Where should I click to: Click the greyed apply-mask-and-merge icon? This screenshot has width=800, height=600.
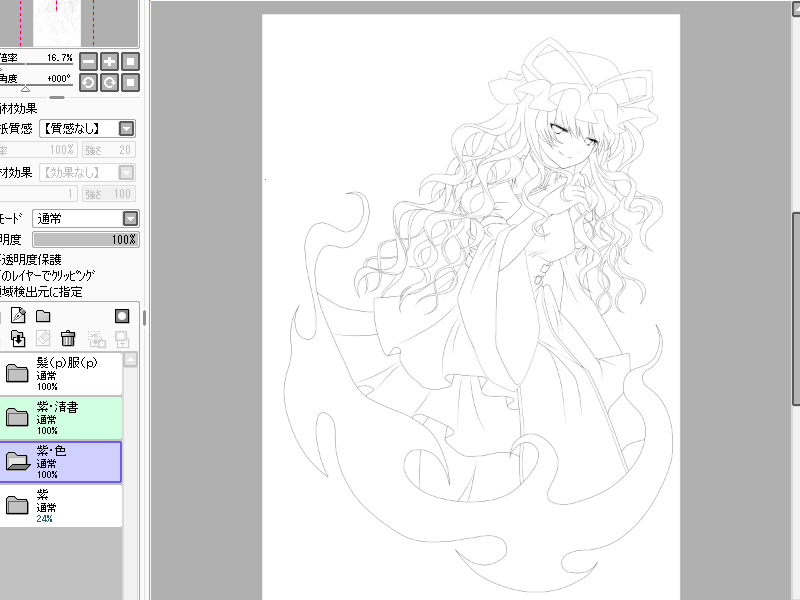click(x=96, y=339)
